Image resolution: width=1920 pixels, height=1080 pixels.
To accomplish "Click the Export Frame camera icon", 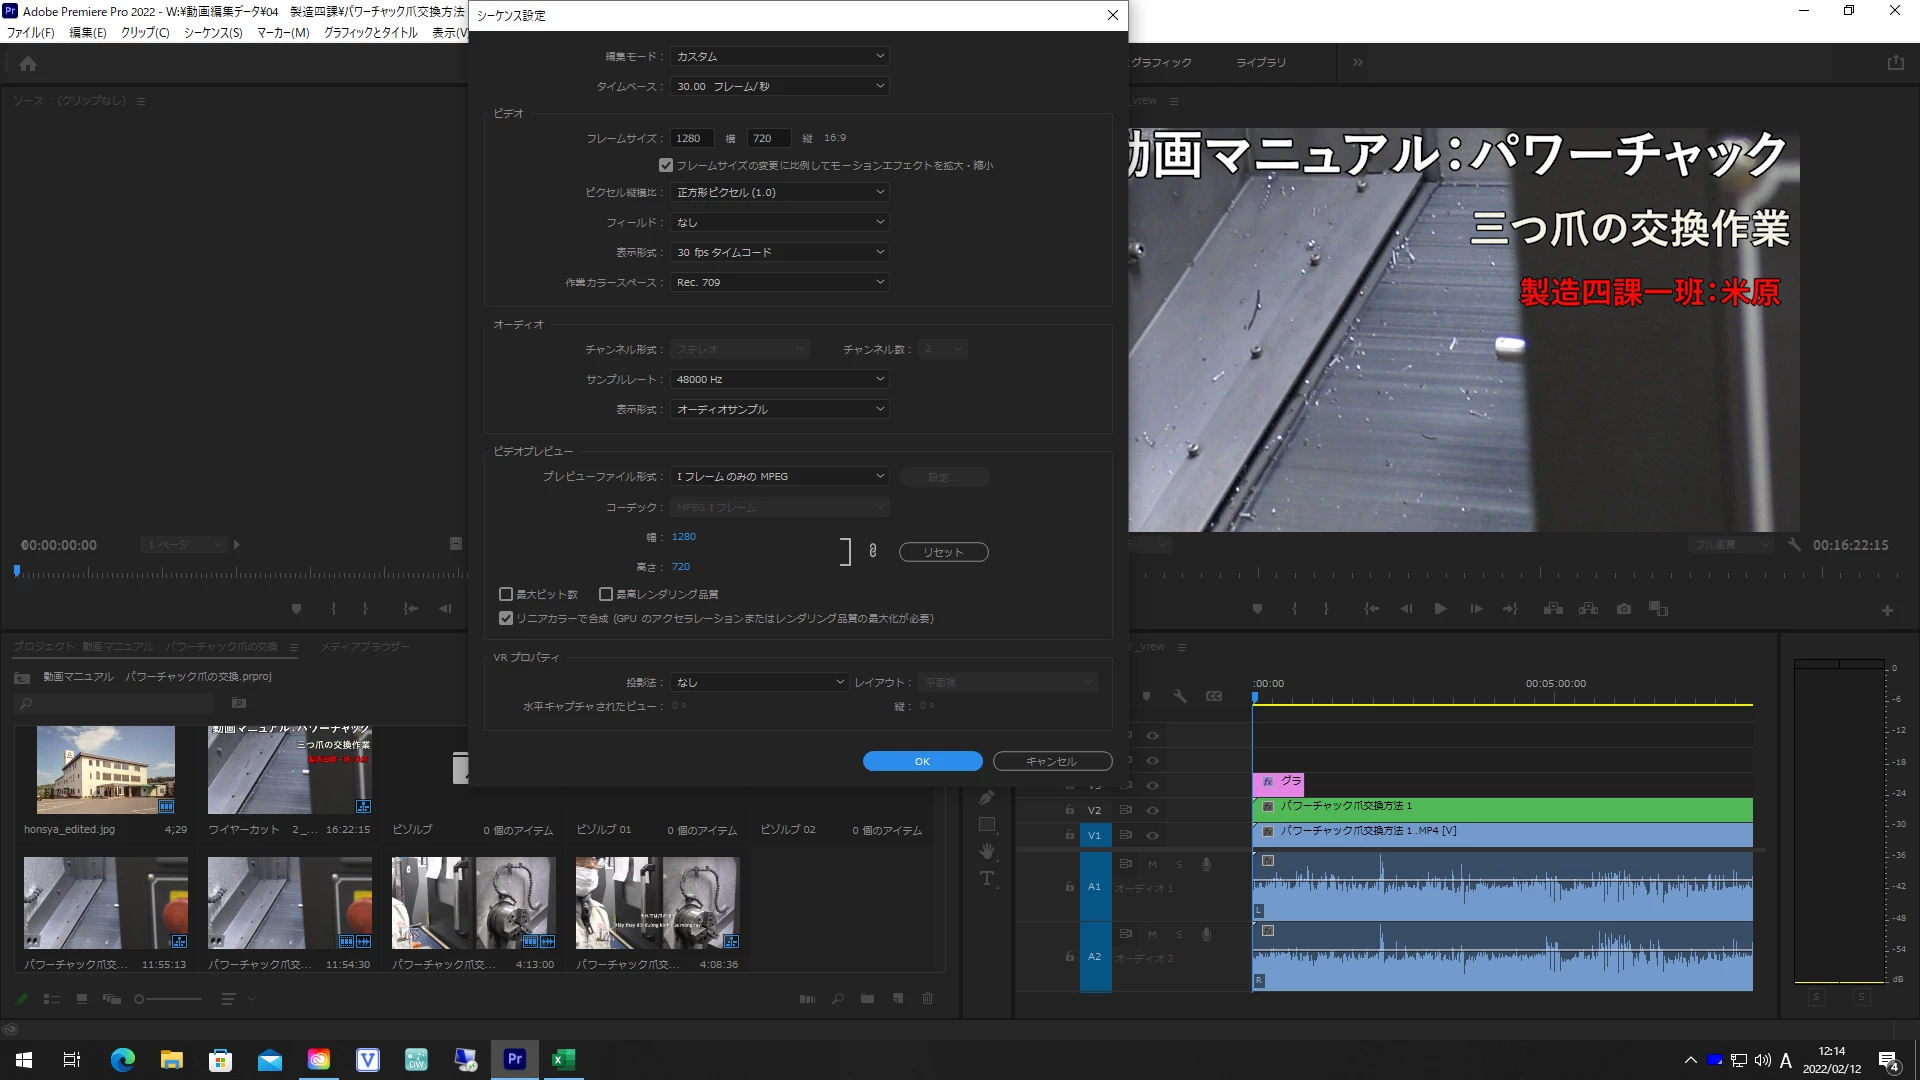I will pyautogui.click(x=1624, y=609).
